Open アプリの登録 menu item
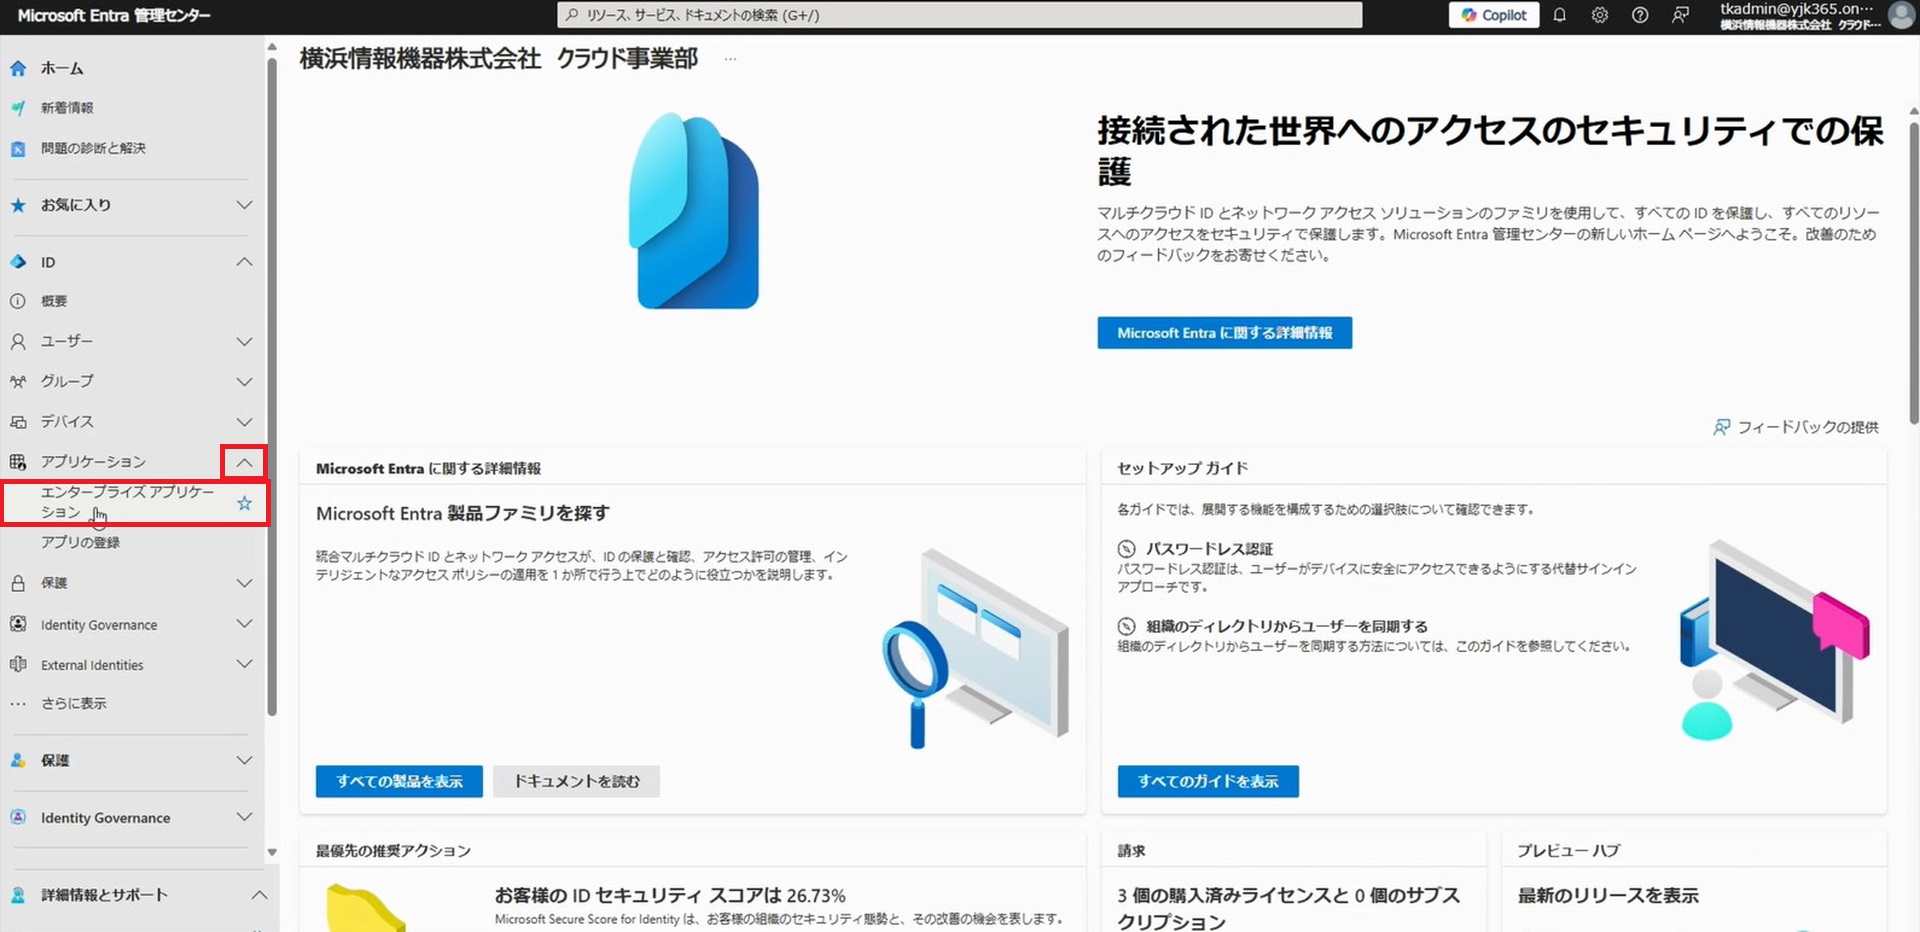The height and width of the screenshot is (932, 1920). [x=80, y=542]
